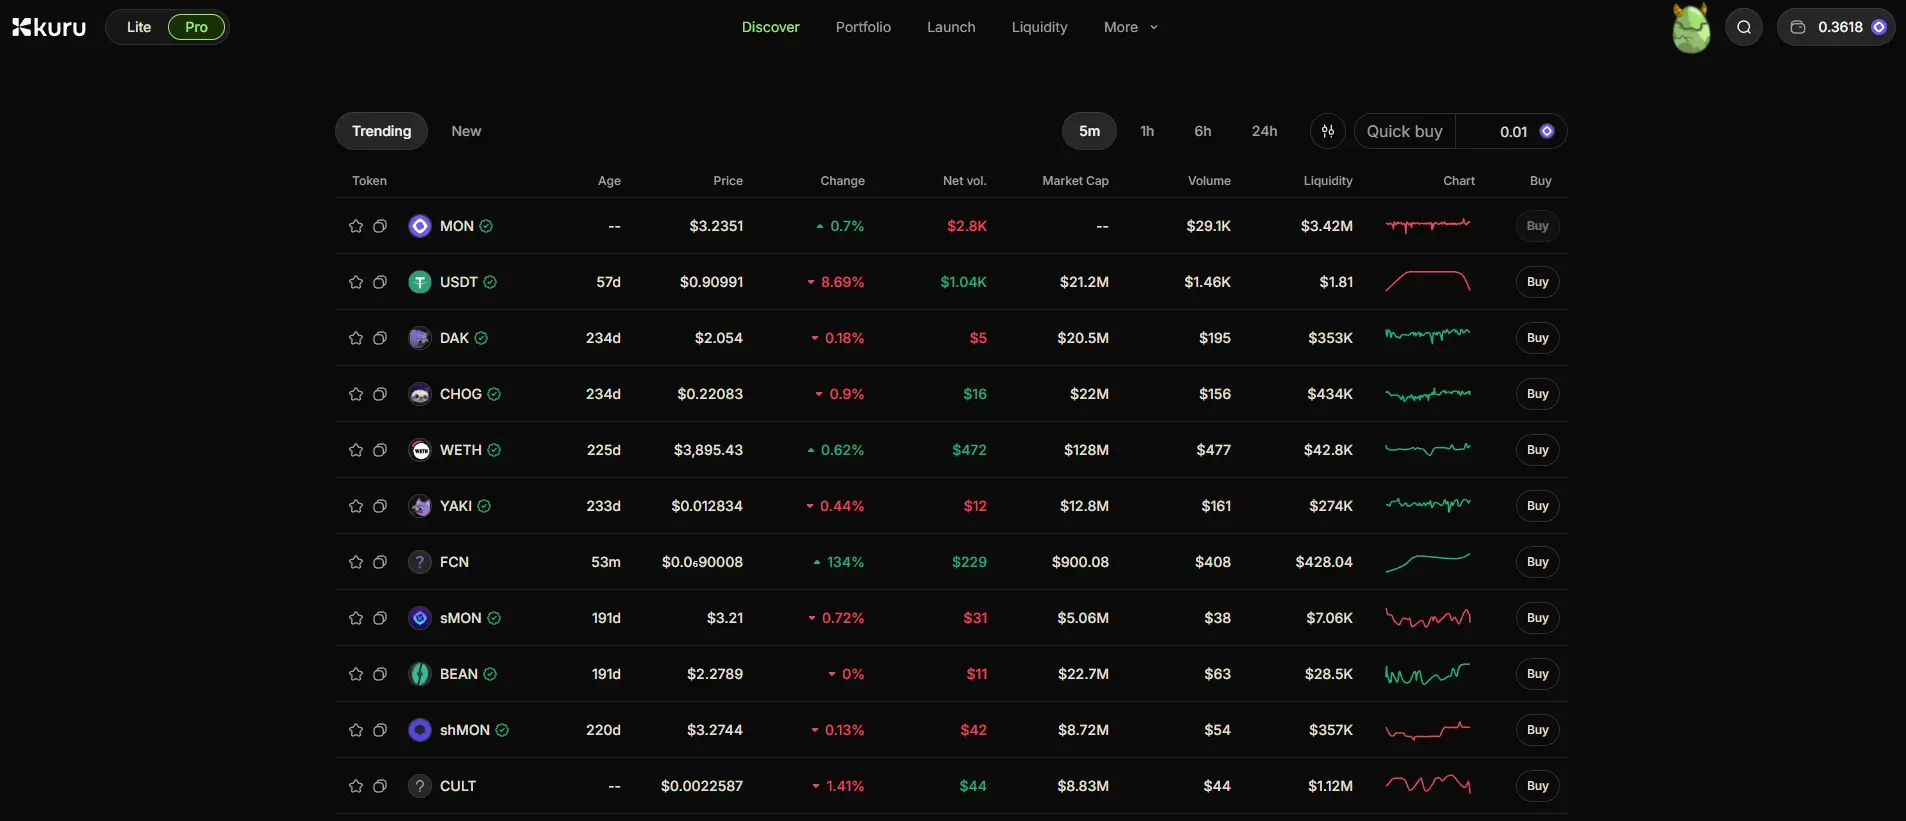The width and height of the screenshot is (1906, 821).
Task: Open the search magnifier icon
Action: [1744, 27]
